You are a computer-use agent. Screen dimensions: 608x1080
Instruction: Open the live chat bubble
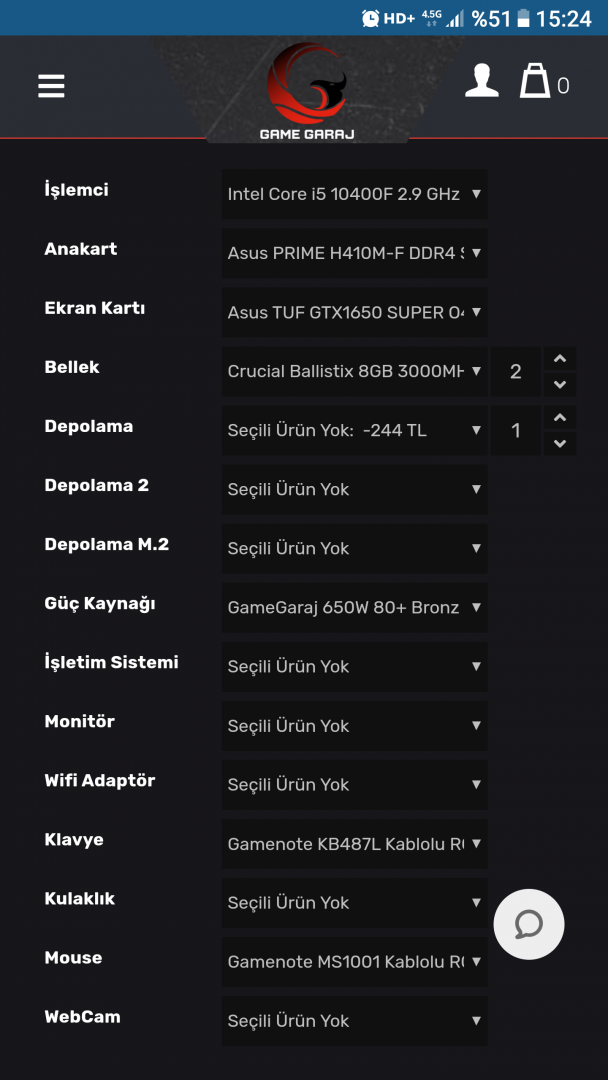[529, 925]
